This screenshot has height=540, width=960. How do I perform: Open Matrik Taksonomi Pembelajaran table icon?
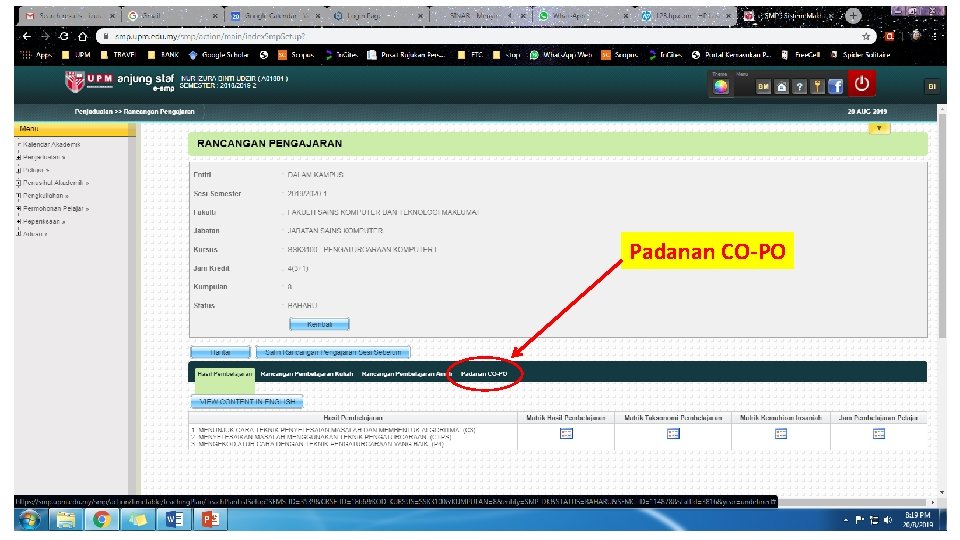(673, 433)
